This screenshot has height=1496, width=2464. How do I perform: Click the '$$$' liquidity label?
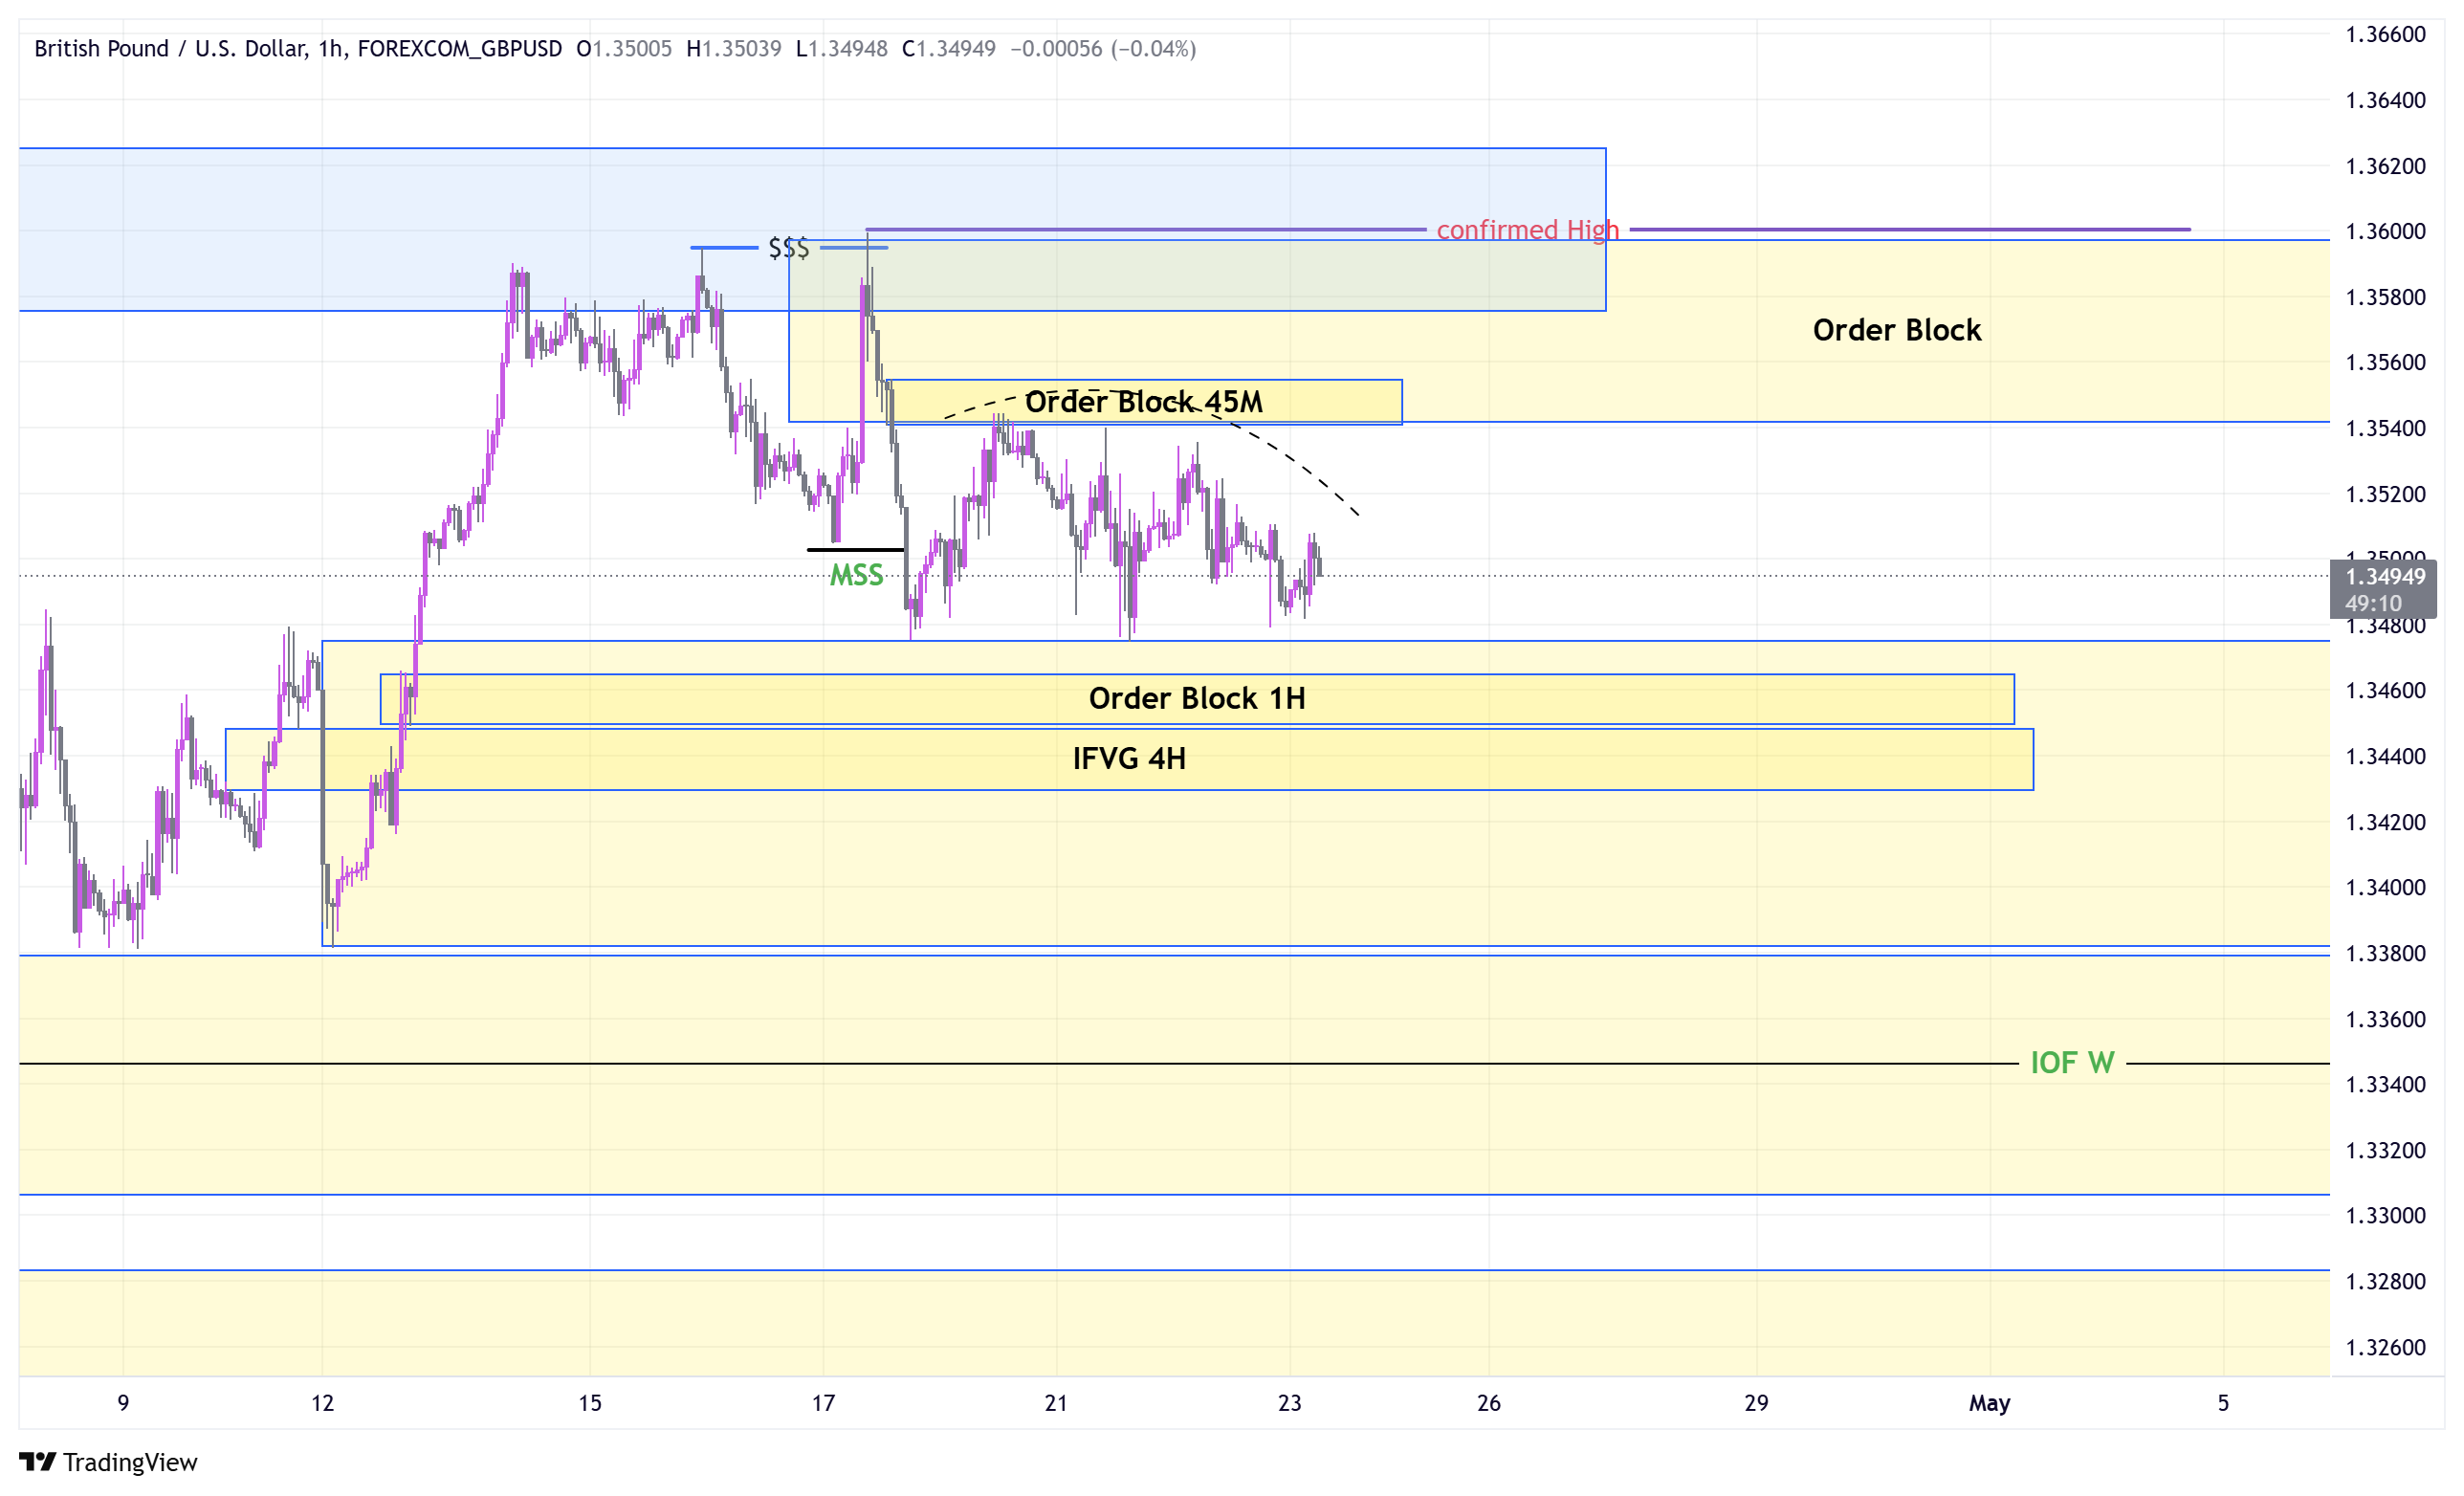pyautogui.click(x=789, y=248)
